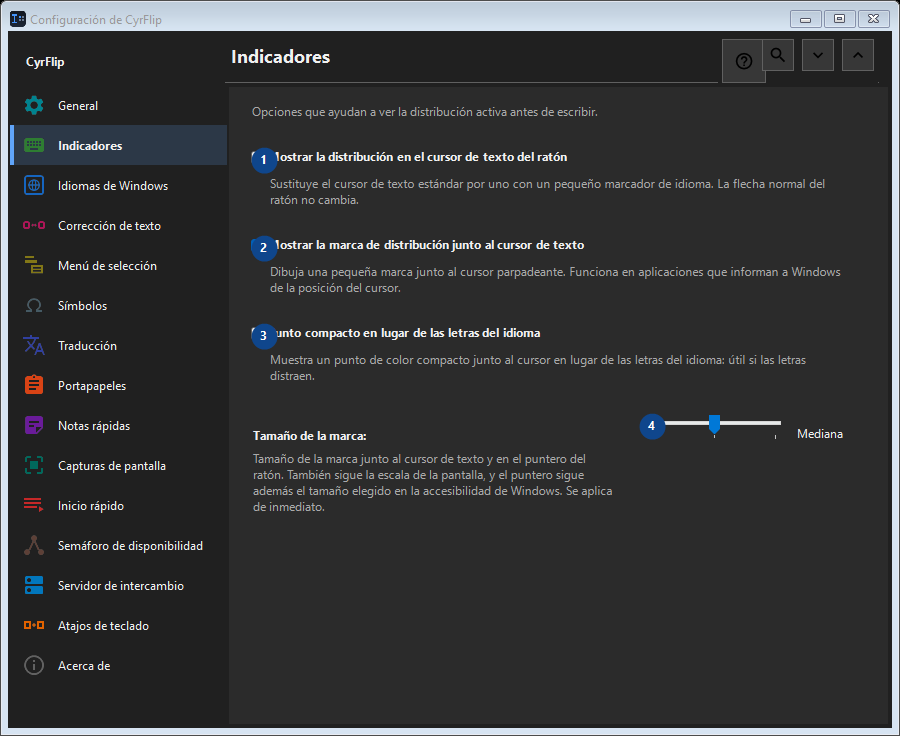Click the orange Portapapeles clipboard icon
Screen dimensions: 900x736
[34, 385]
